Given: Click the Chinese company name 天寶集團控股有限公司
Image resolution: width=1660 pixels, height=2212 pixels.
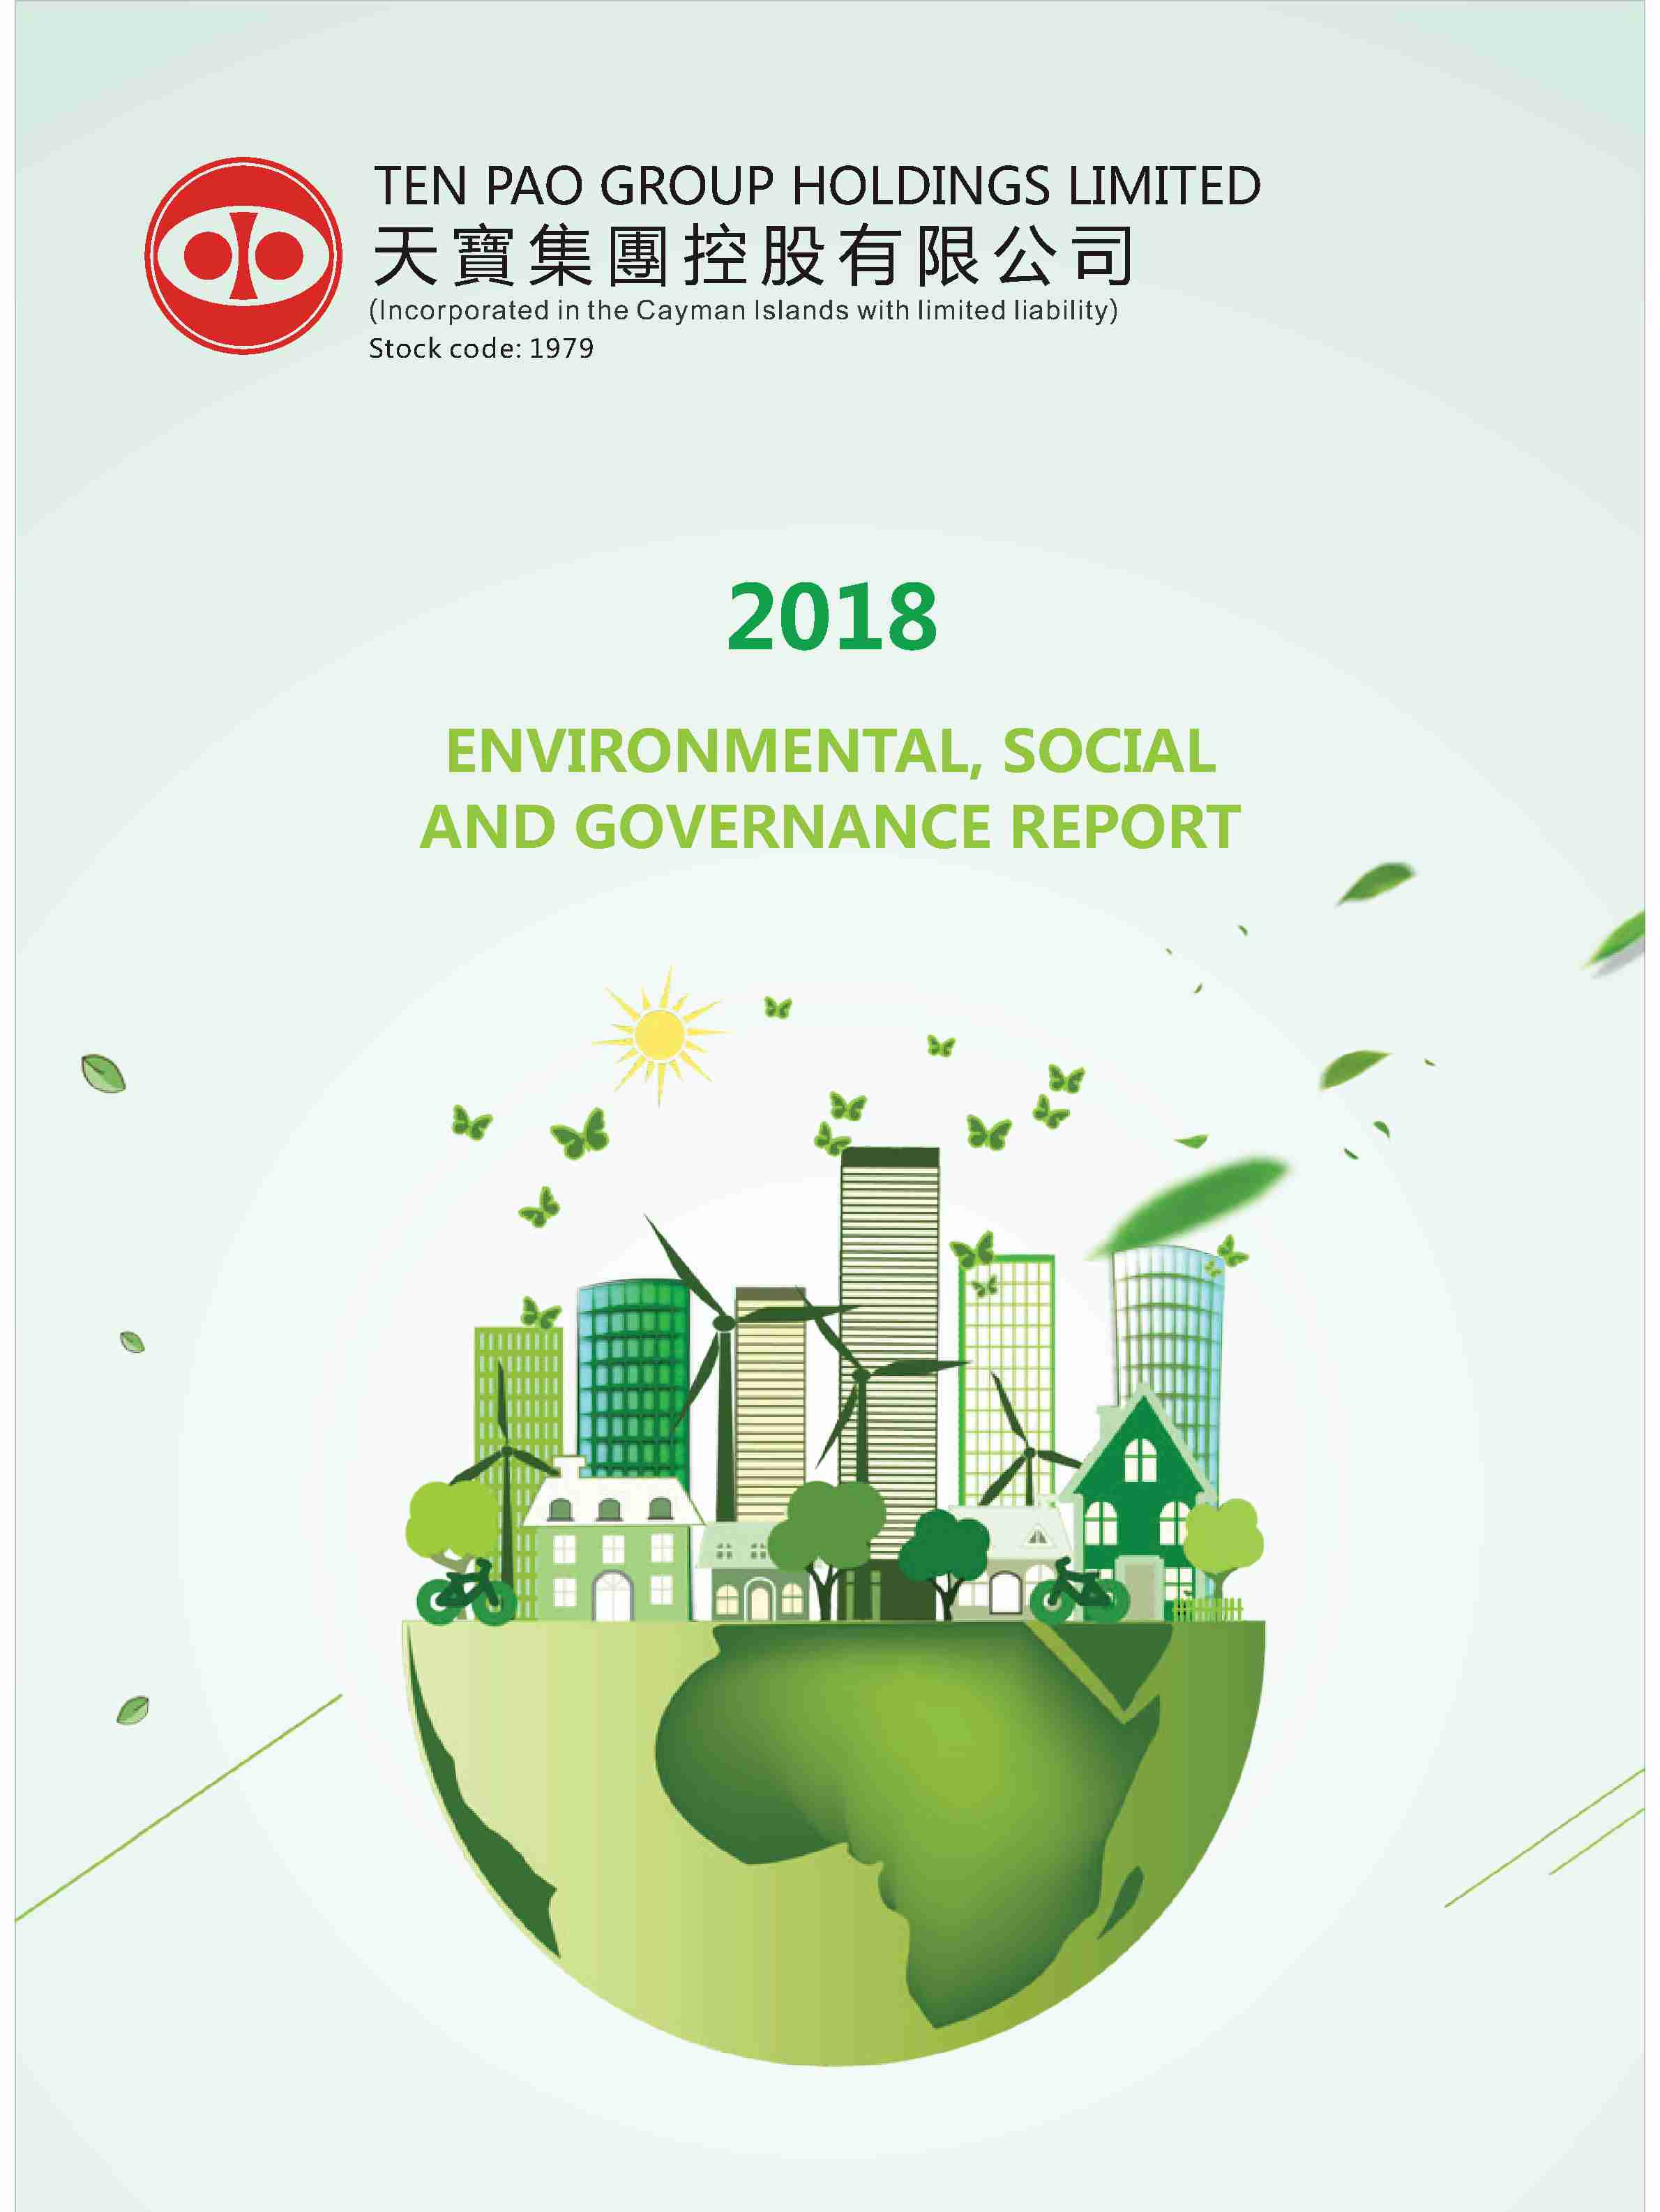Looking at the screenshot, I should coord(752,256).
